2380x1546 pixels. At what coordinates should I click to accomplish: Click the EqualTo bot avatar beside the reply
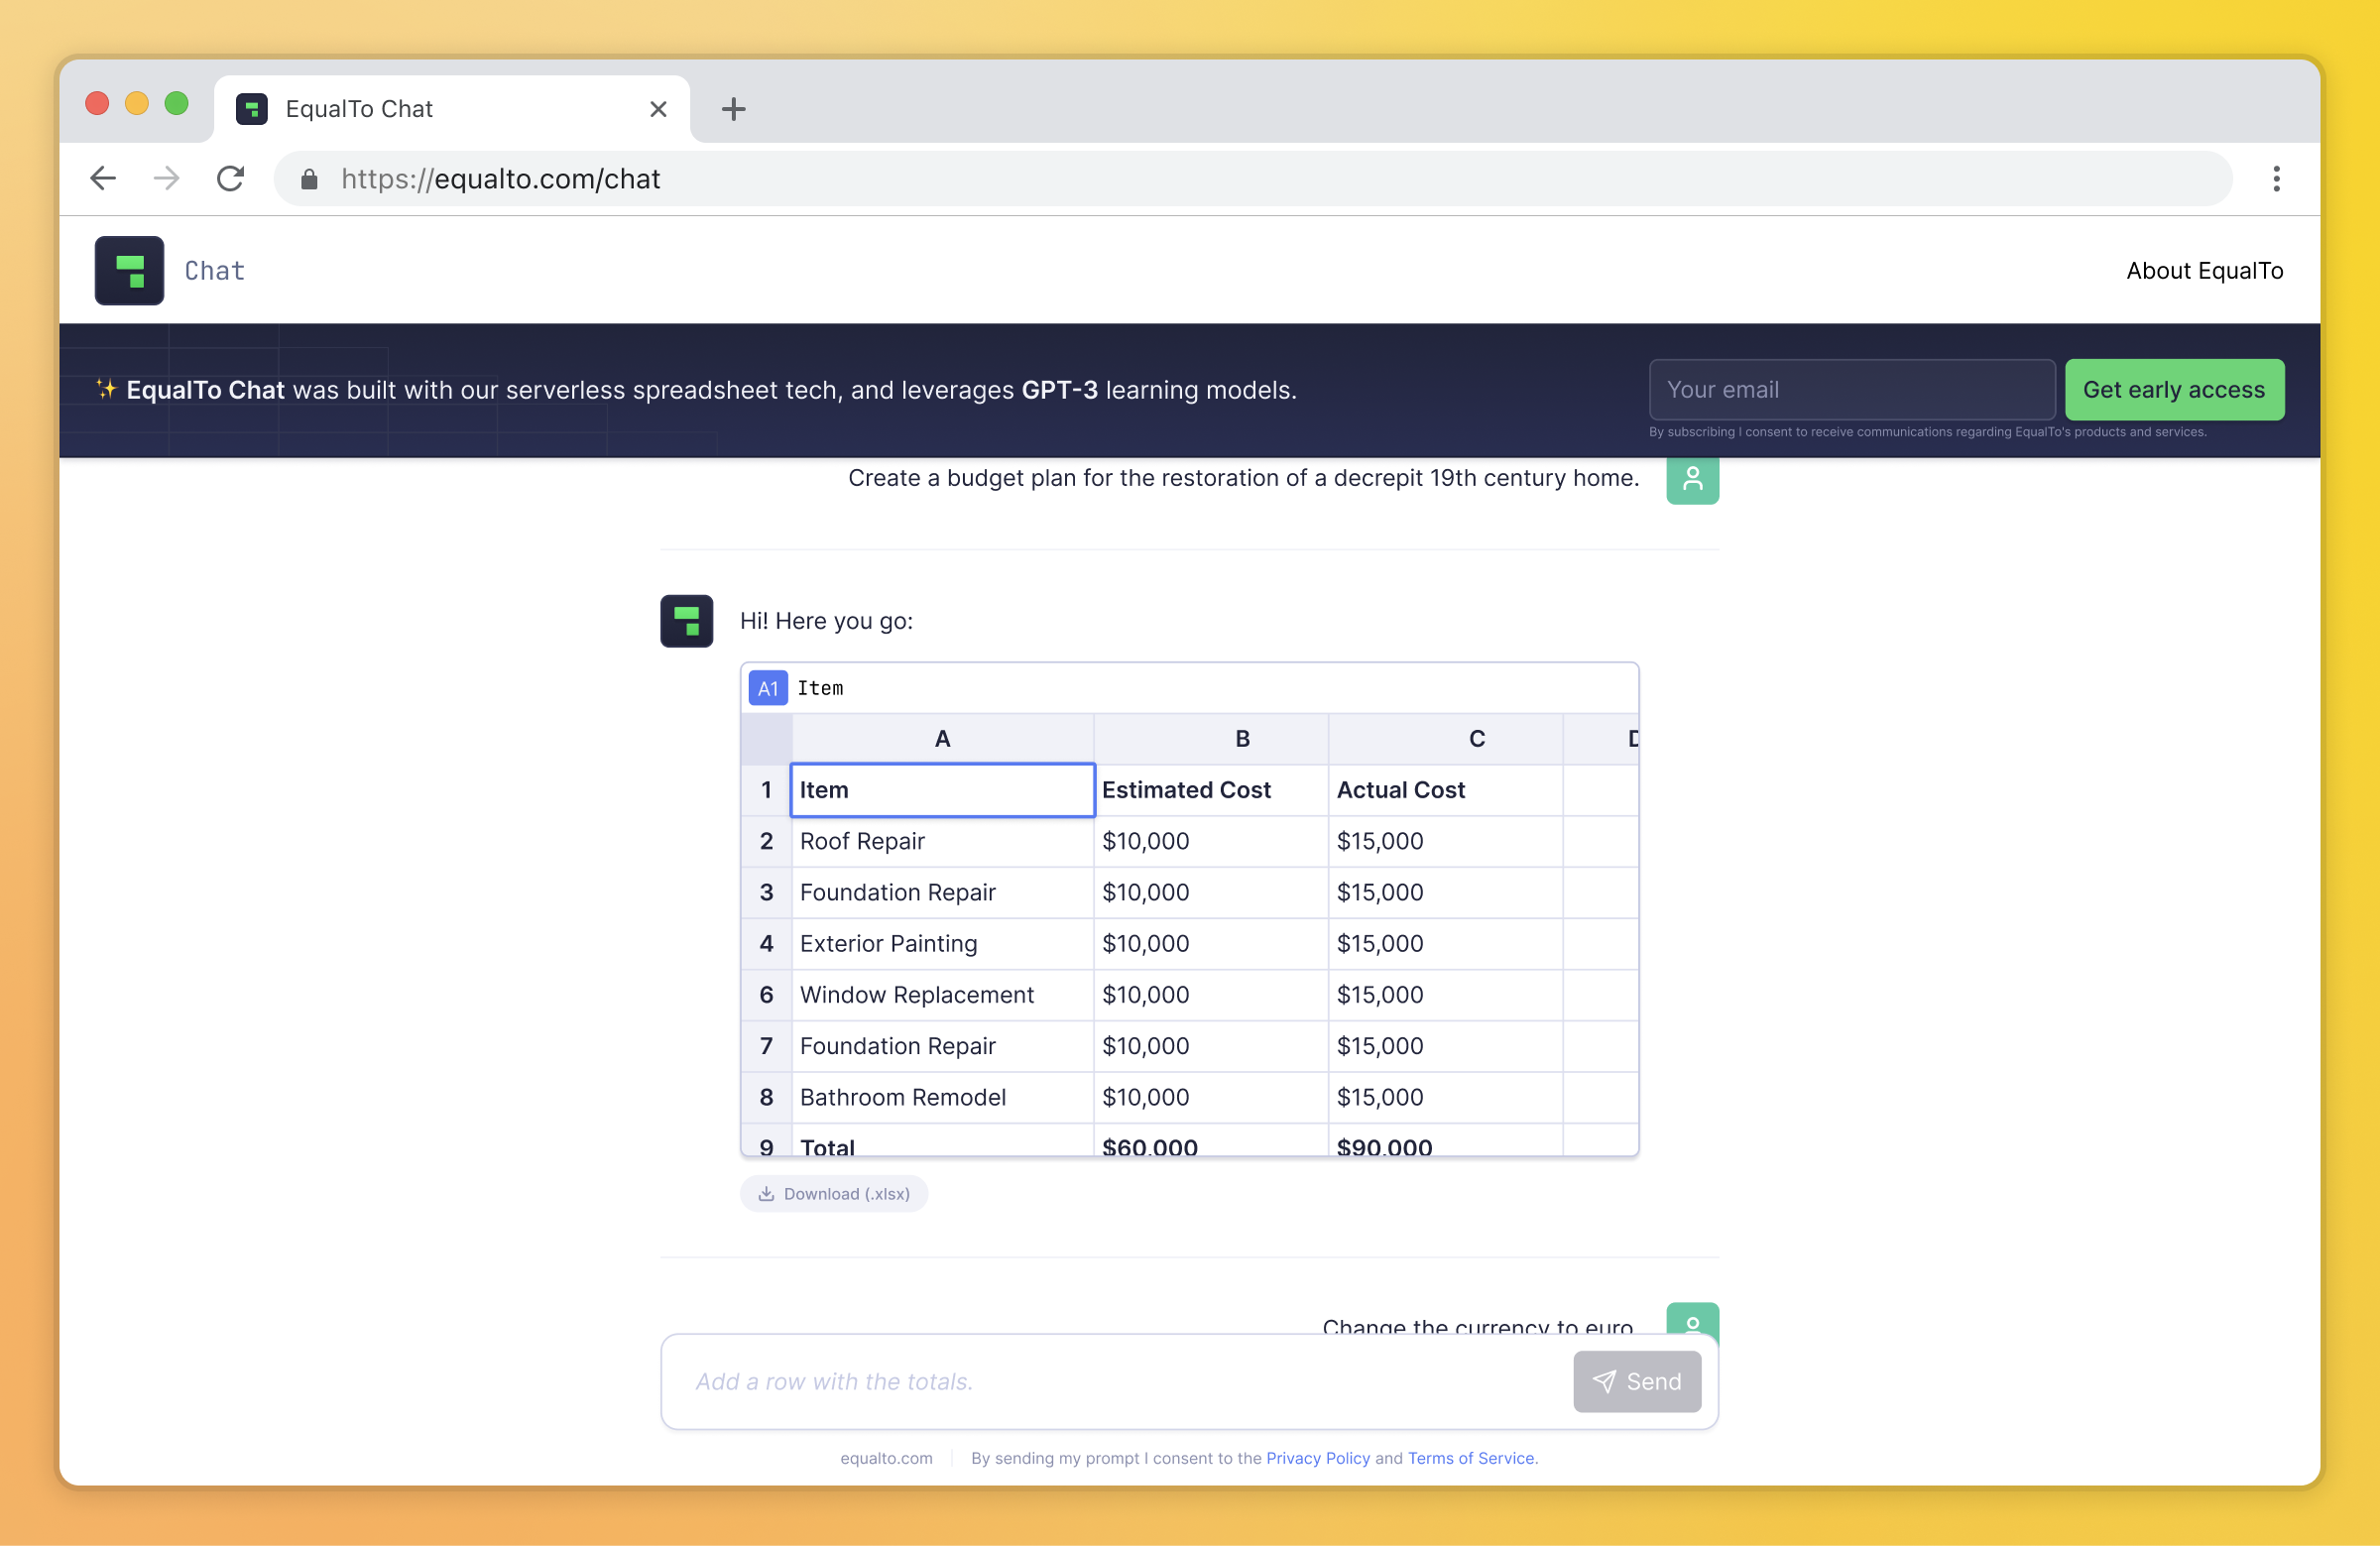[686, 621]
